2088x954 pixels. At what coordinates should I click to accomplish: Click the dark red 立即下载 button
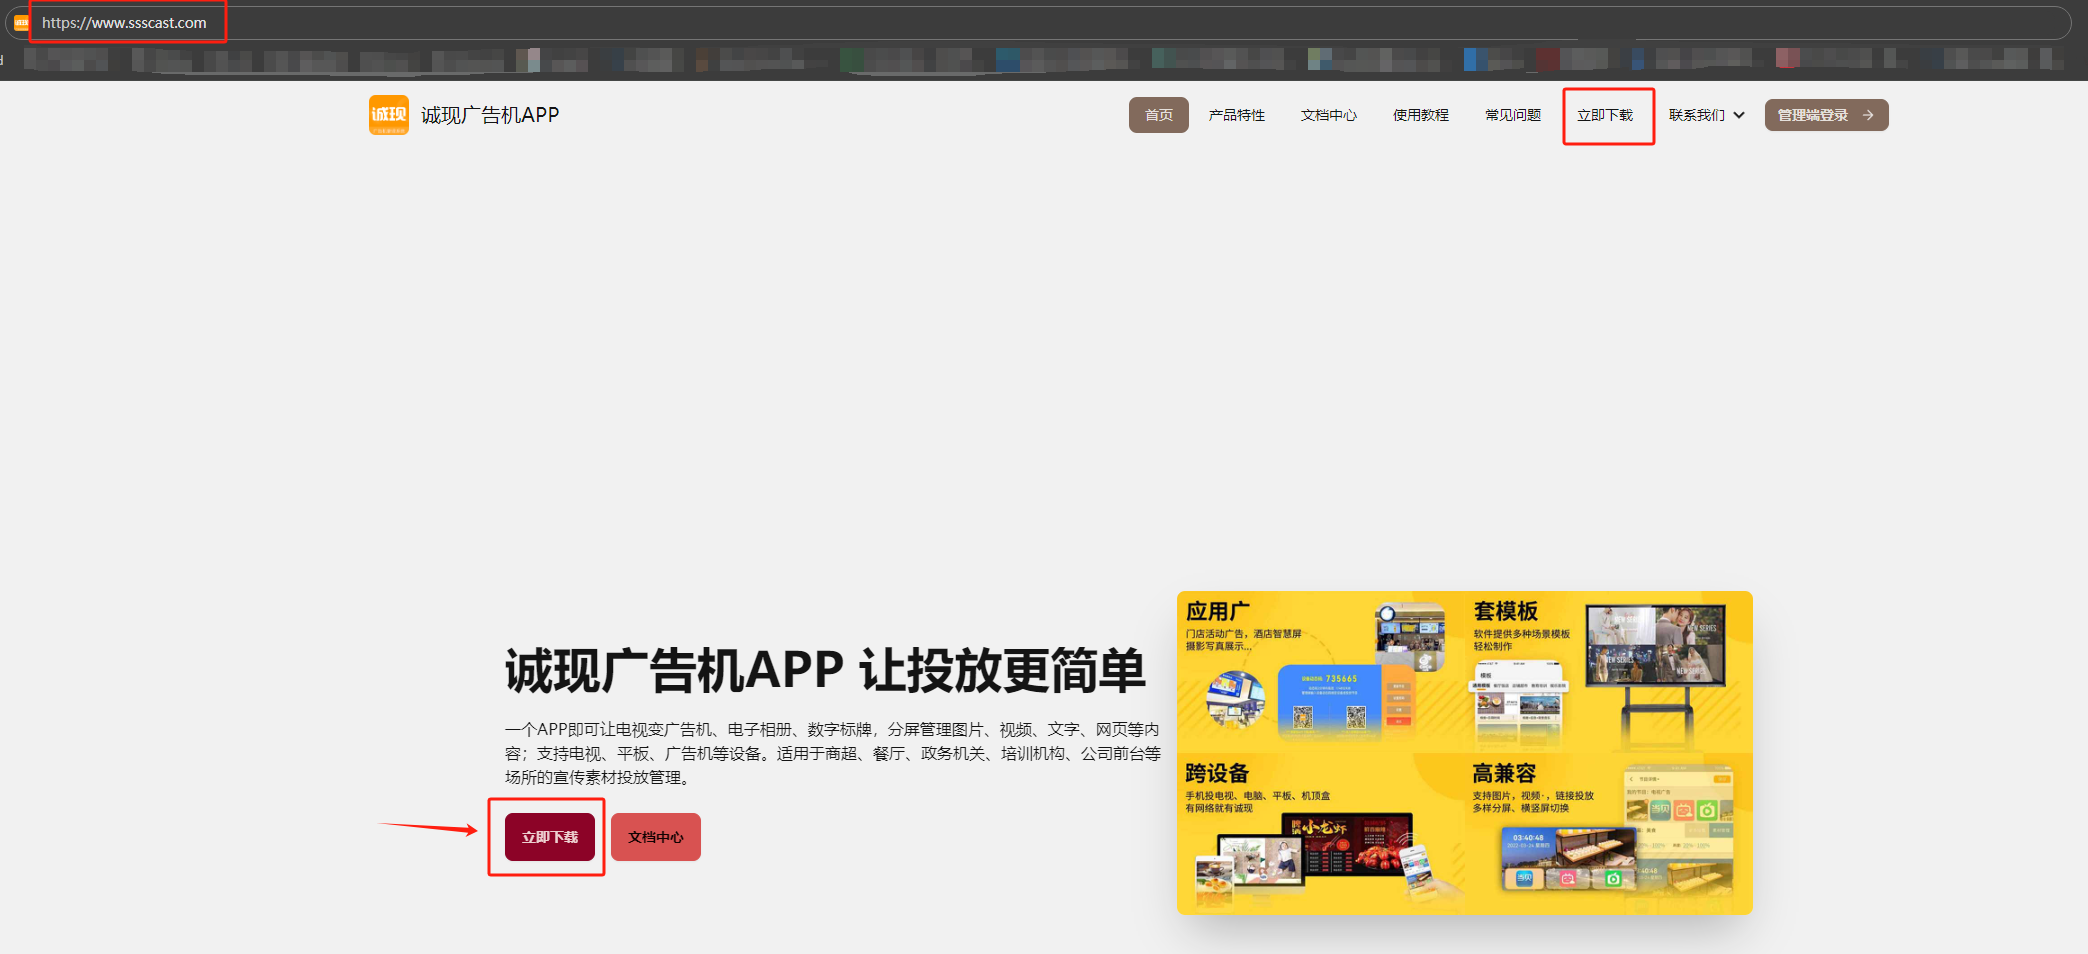pos(549,837)
